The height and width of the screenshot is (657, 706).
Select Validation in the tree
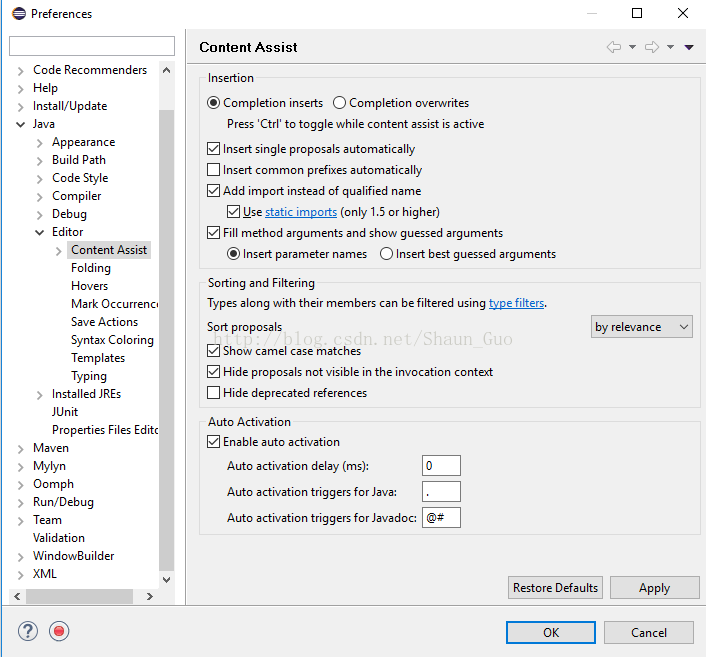click(59, 538)
